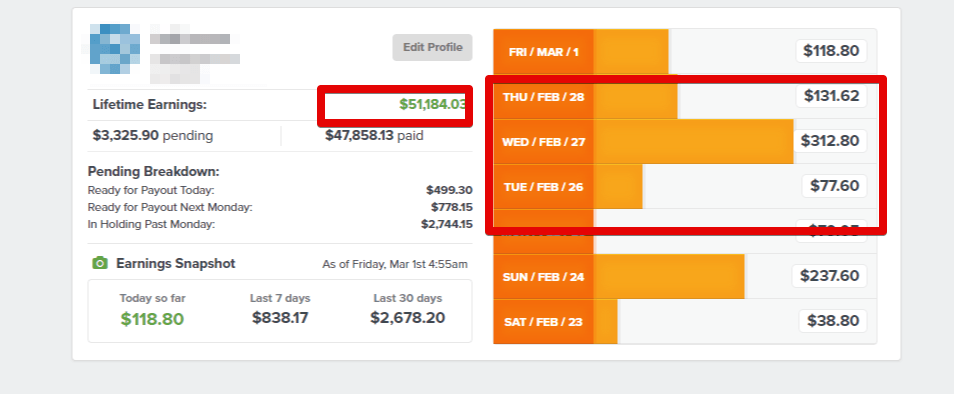
Task: Click the Today so far $118.80 figure
Action: click(x=152, y=319)
